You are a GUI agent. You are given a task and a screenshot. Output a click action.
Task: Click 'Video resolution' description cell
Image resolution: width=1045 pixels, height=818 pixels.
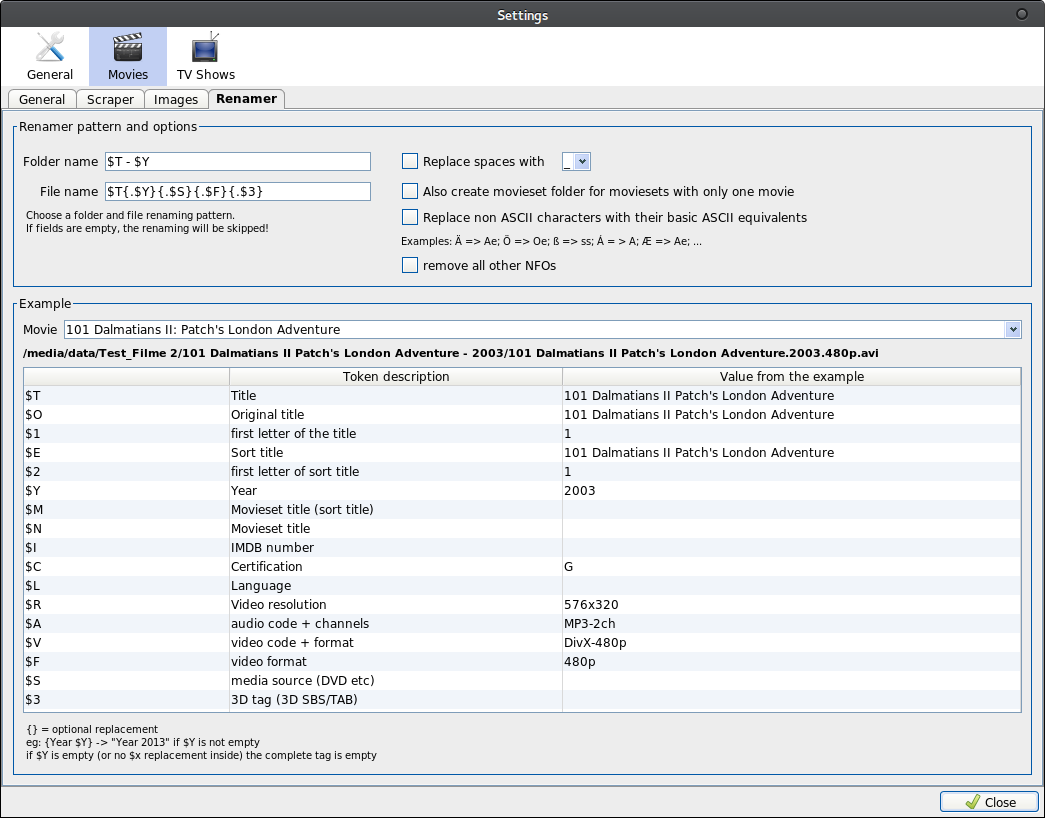396,605
